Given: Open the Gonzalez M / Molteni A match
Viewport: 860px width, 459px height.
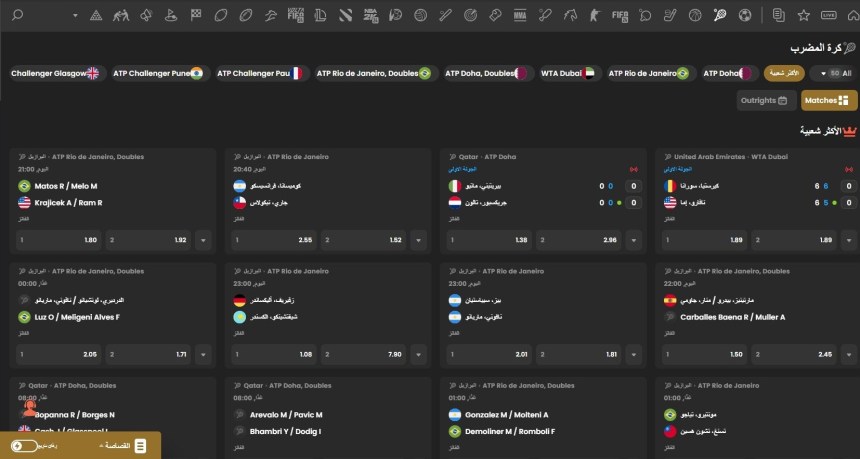Looking at the screenshot, I should pyautogui.click(x=507, y=415).
